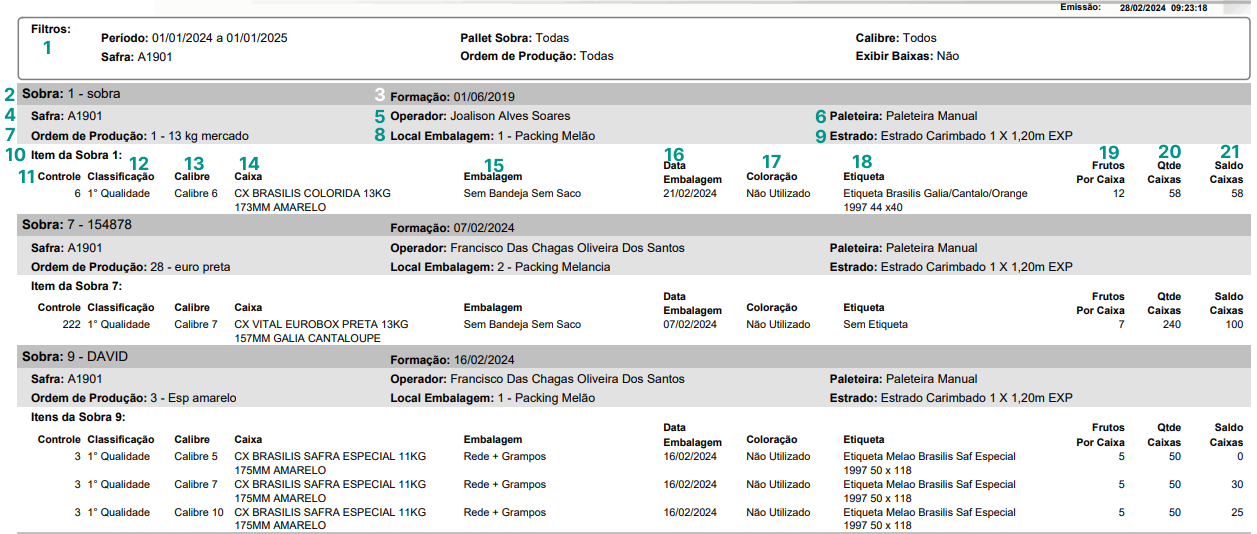The height and width of the screenshot is (534, 1257).
Task: Click the green annotation number 14
Action: [248, 163]
